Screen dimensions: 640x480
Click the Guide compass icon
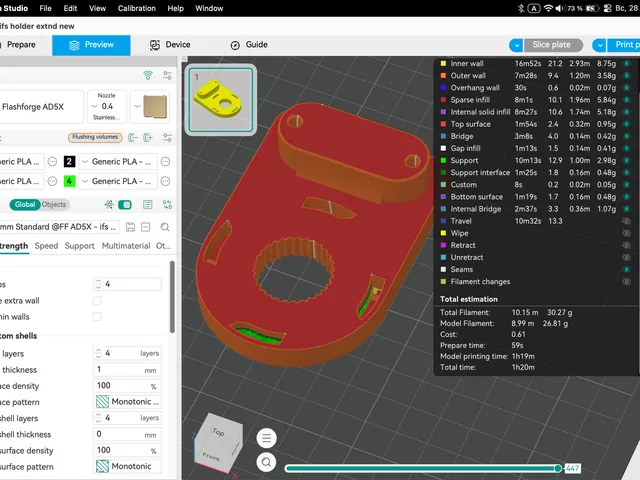click(x=235, y=45)
